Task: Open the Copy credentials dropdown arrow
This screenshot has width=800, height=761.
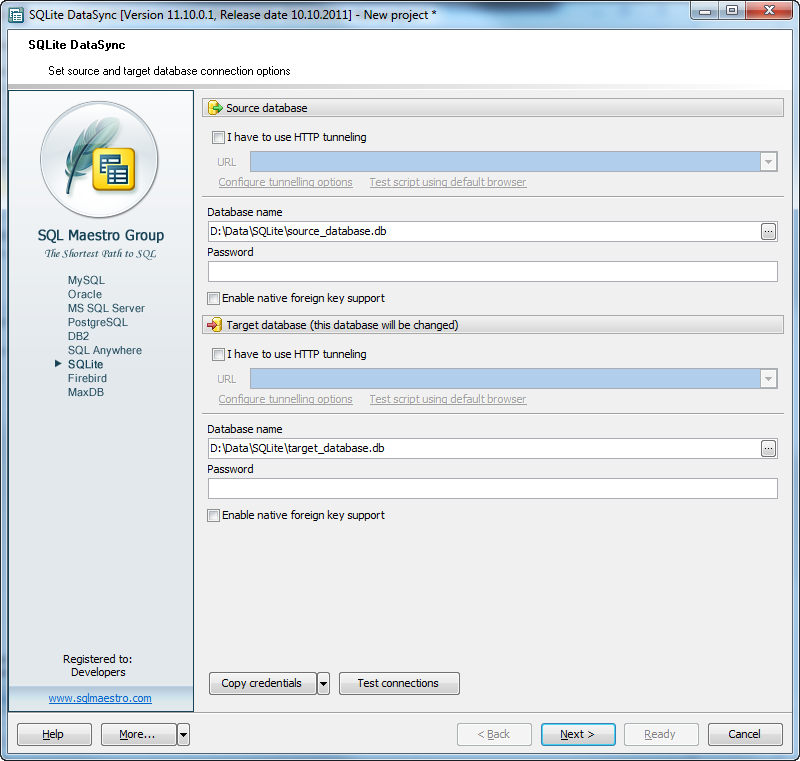Action: point(323,684)
